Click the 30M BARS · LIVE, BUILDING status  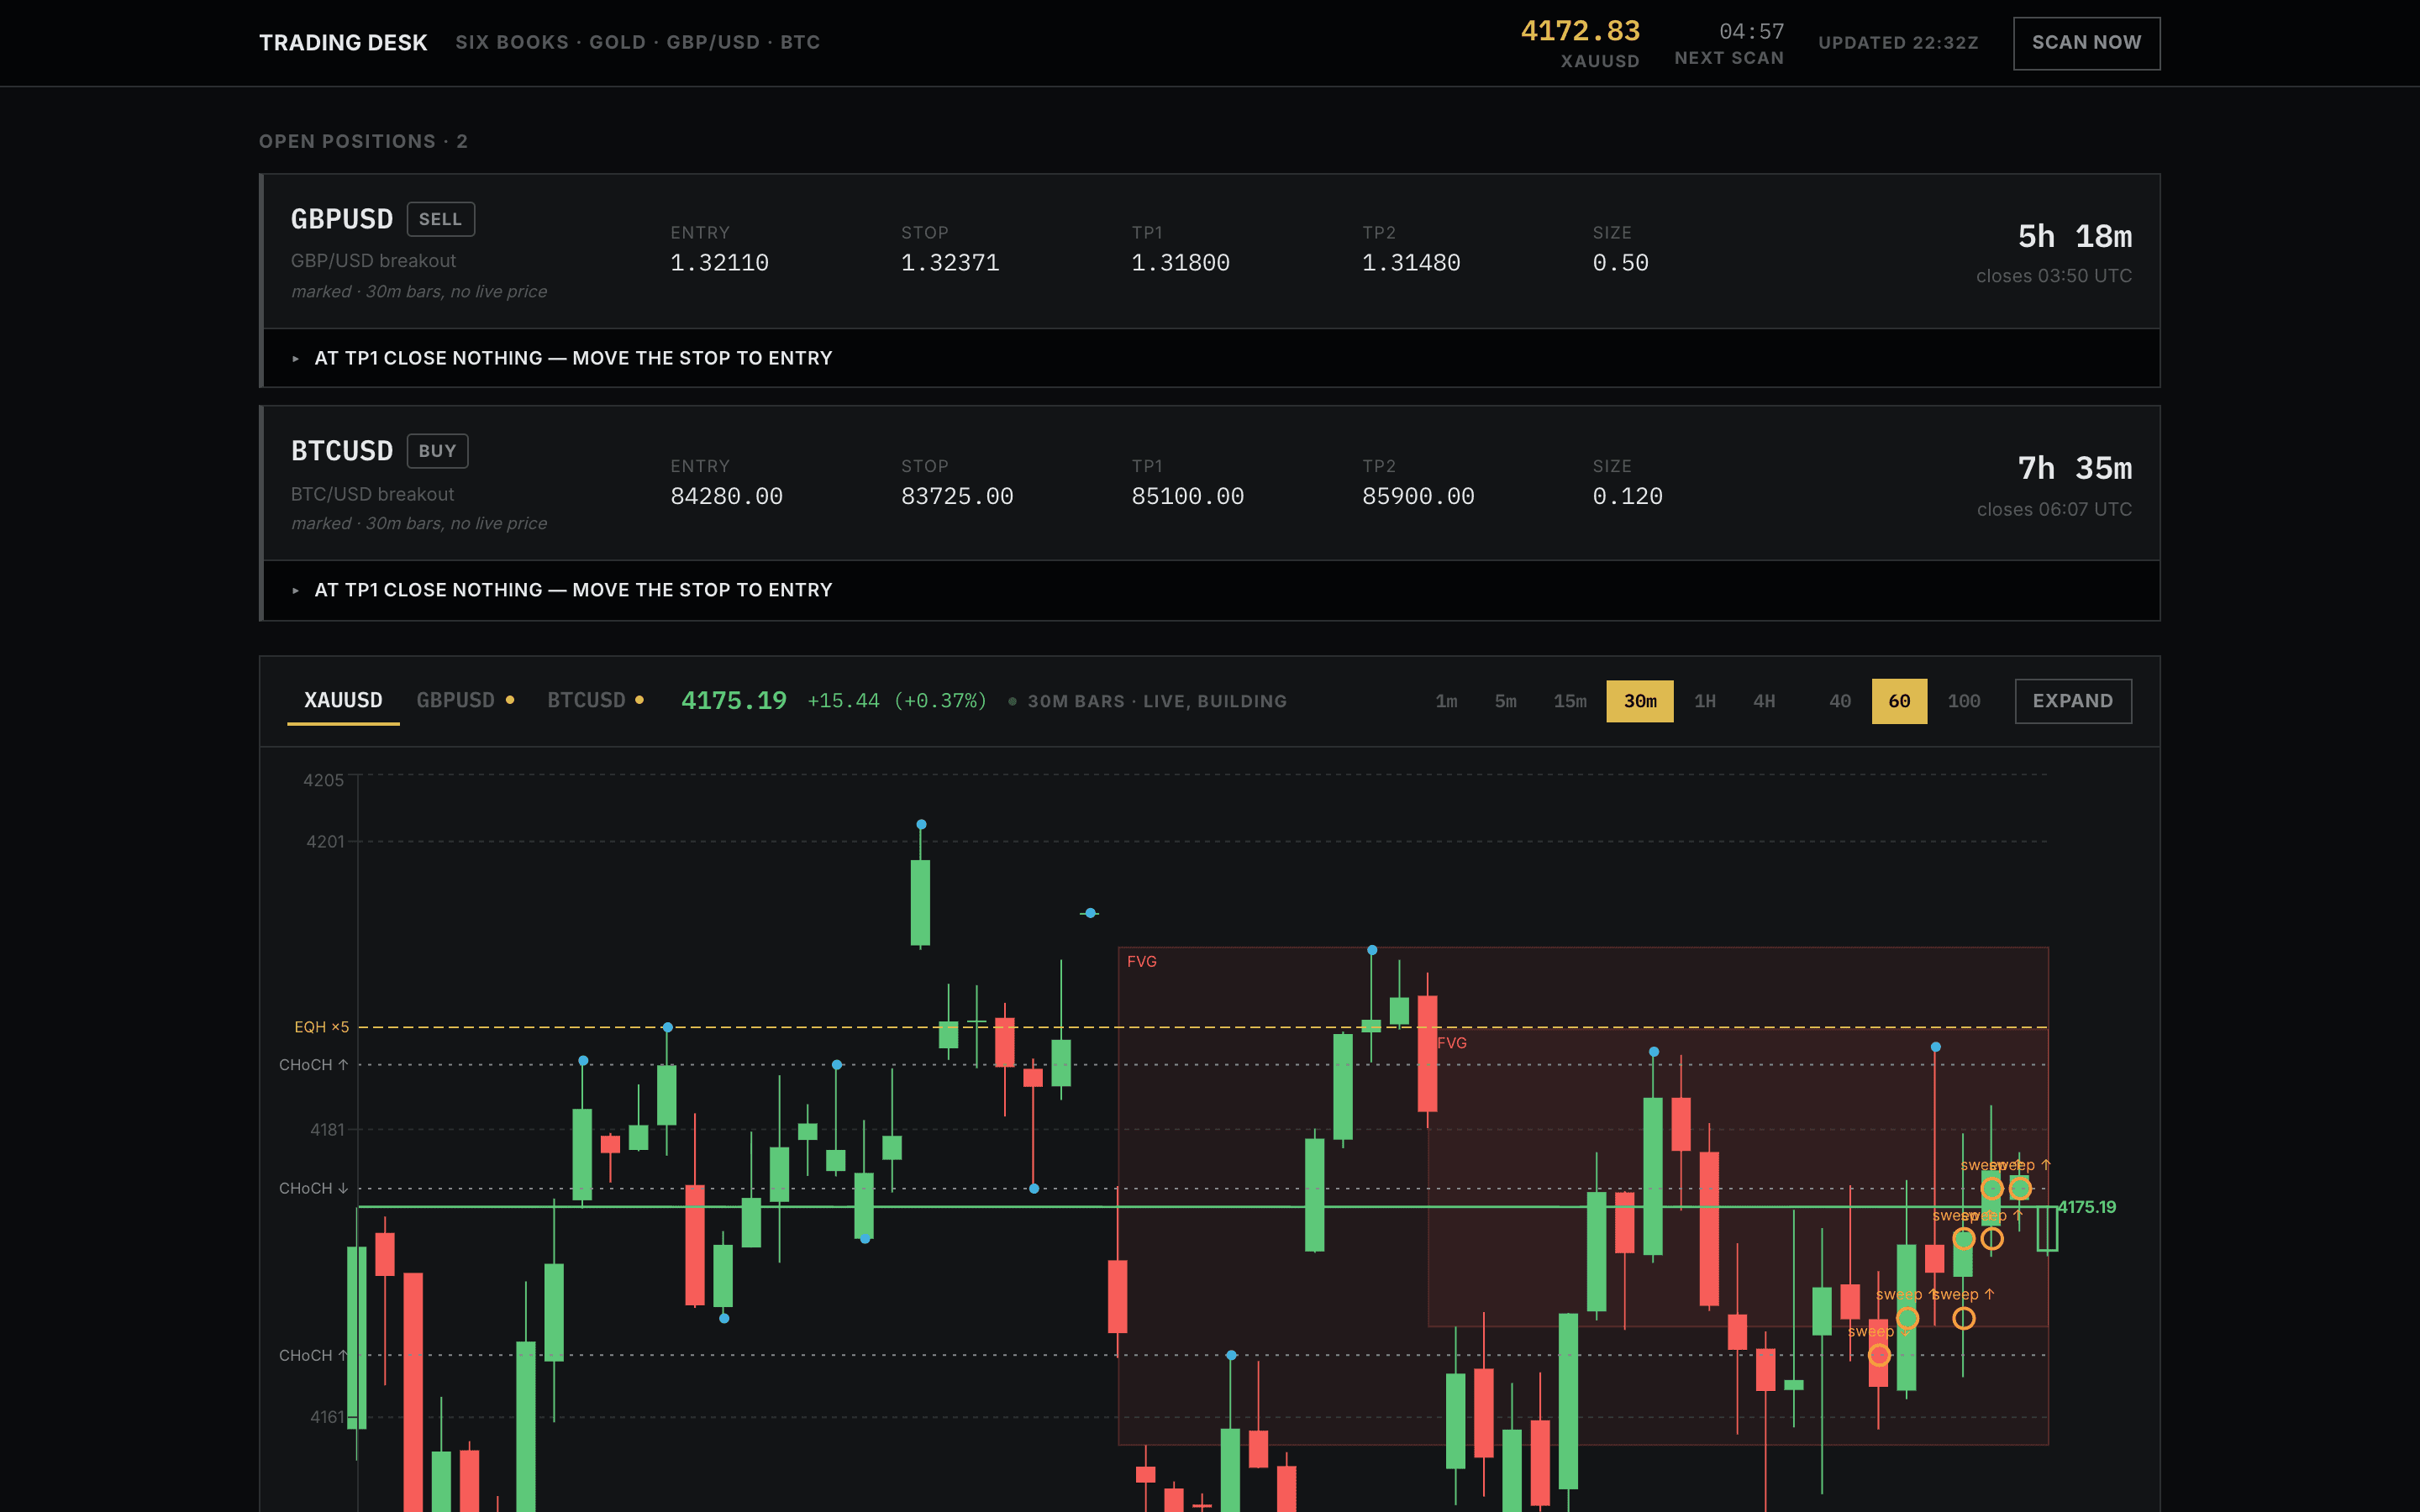coord(1157,701)
